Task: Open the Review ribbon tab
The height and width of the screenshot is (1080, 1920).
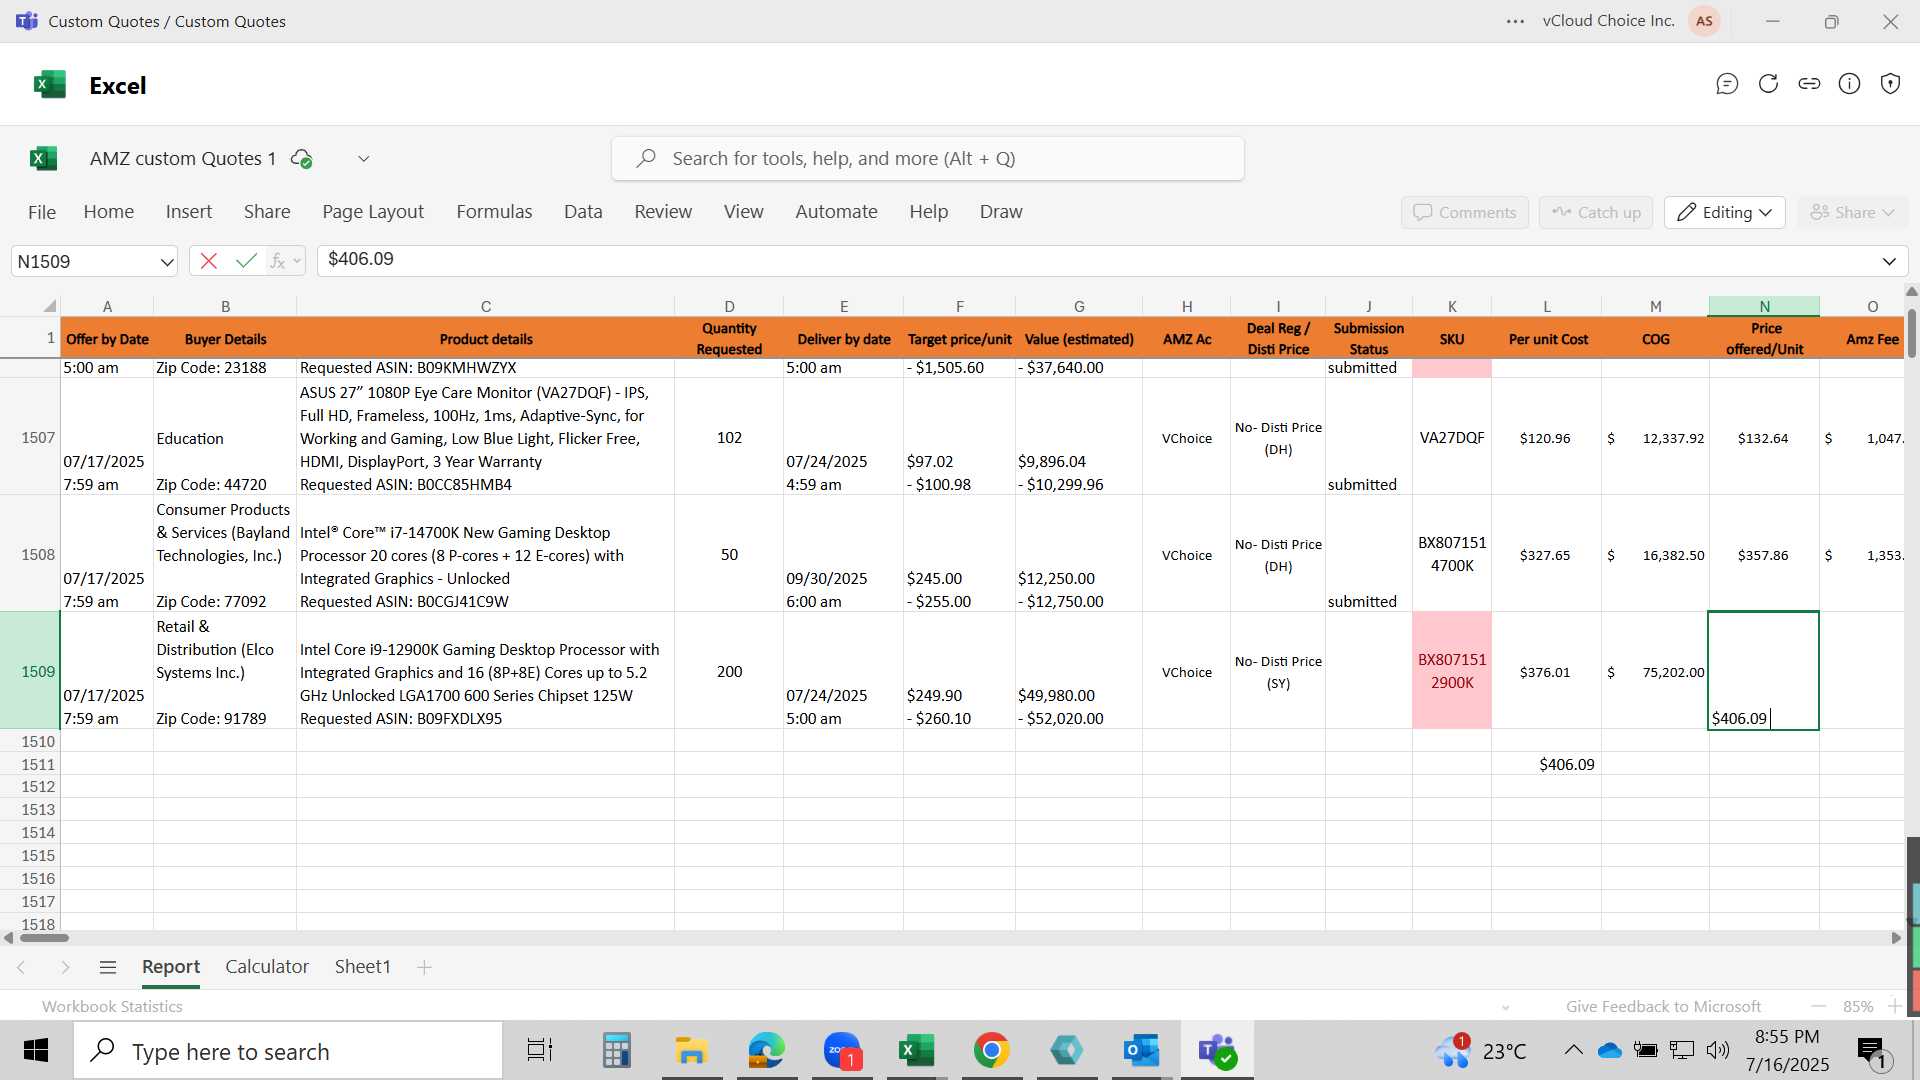Action: (x=663, y=212)
